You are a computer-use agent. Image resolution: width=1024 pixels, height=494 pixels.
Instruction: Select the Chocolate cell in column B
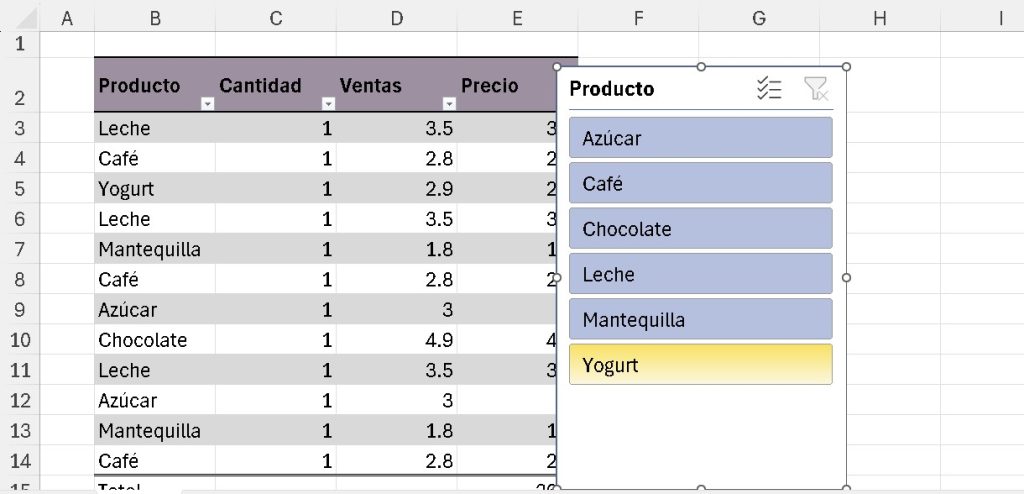click(143, 340)
